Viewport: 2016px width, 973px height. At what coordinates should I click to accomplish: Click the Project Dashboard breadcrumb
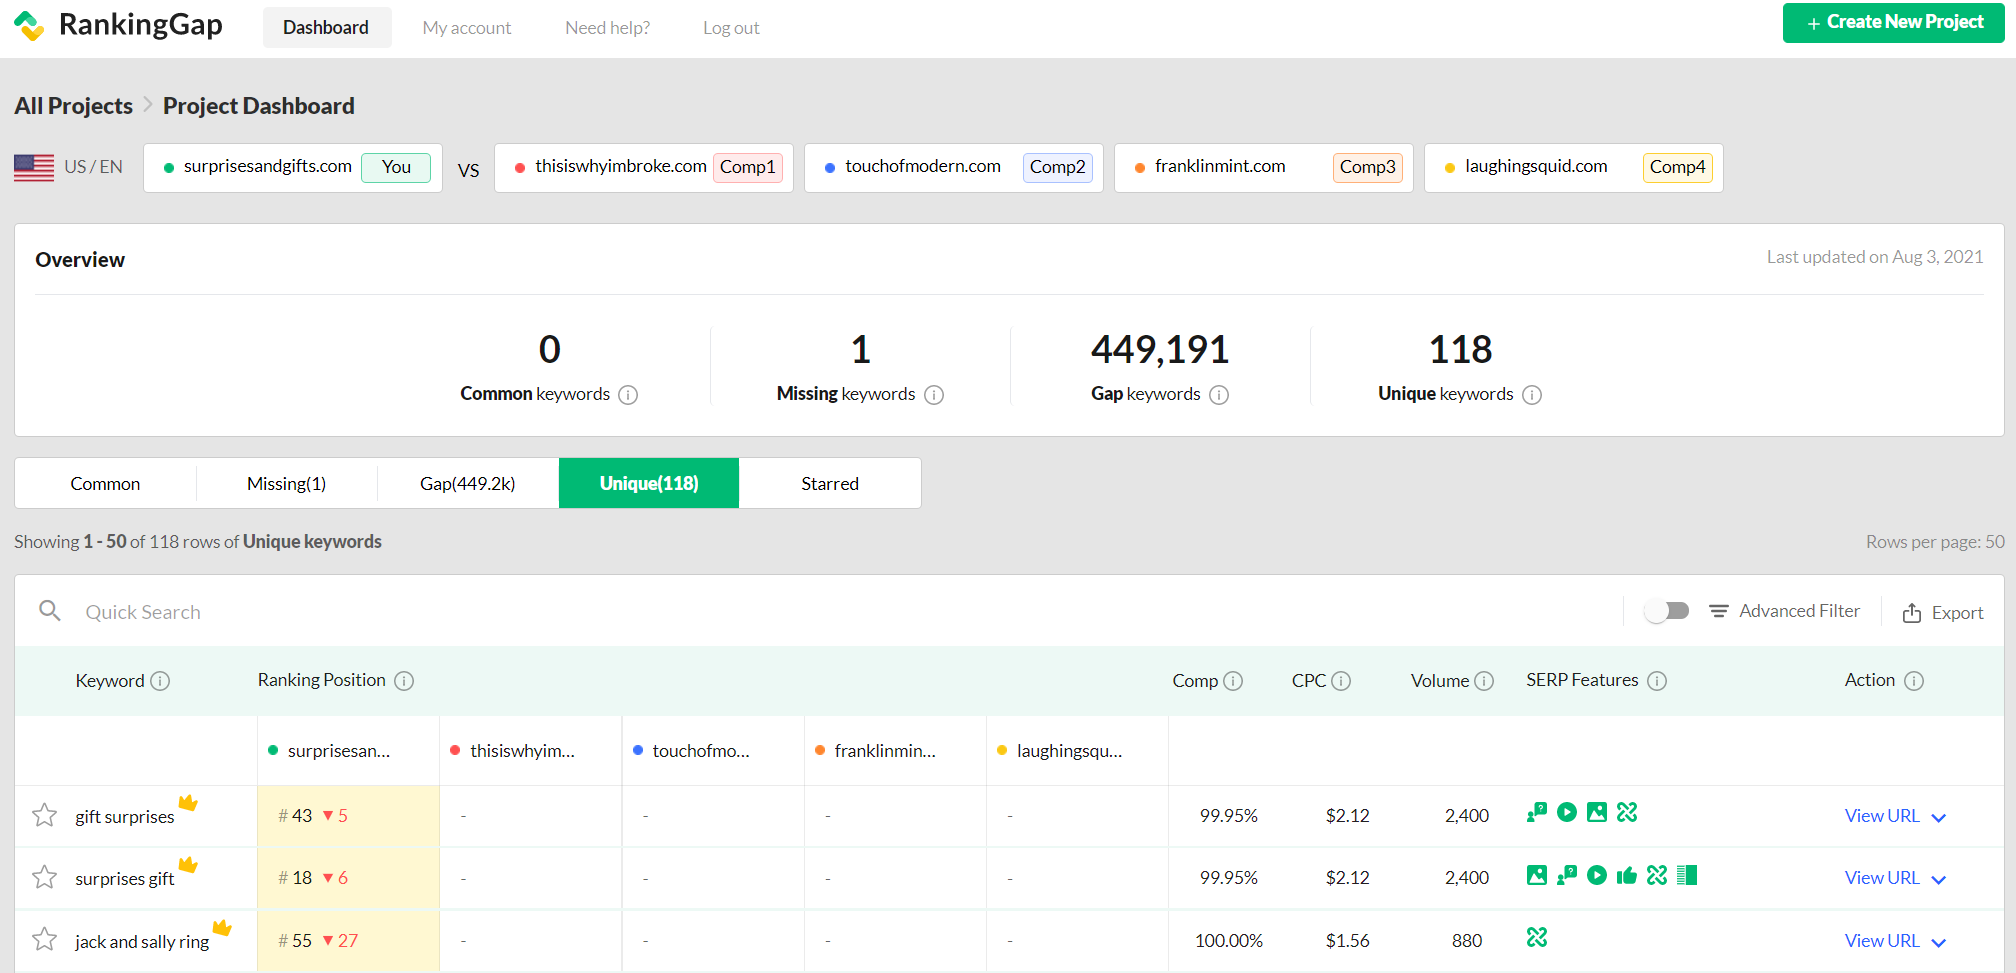pyautogui.click(x=259, y=106)
